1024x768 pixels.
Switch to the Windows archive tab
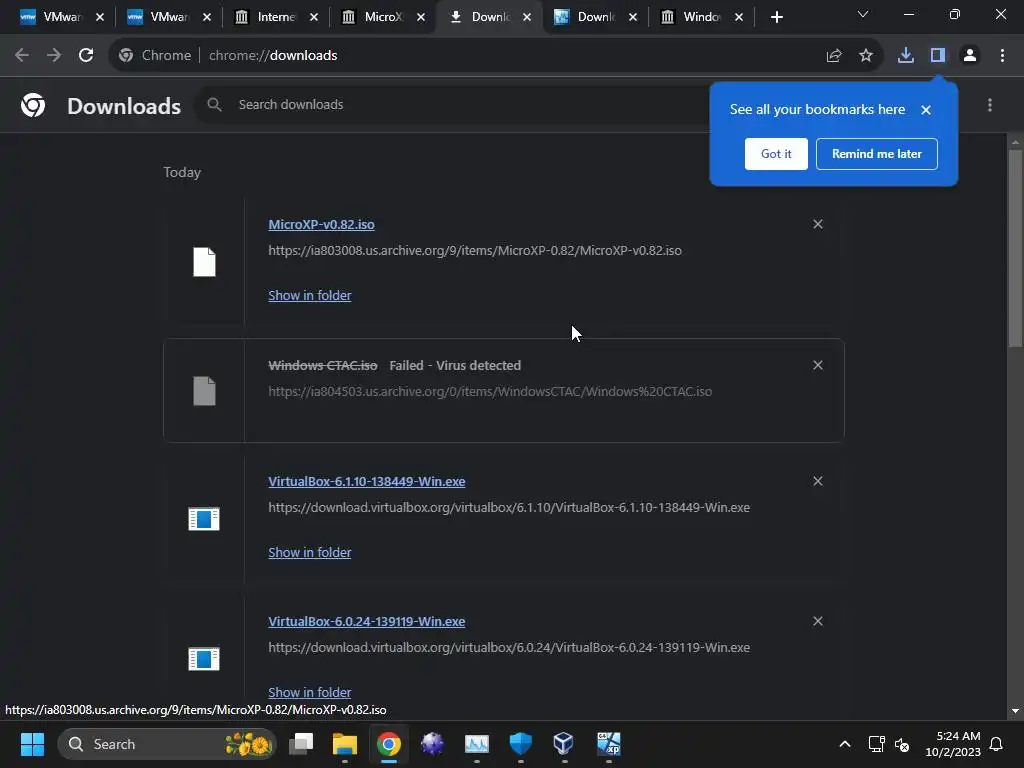tap(701, 17)
